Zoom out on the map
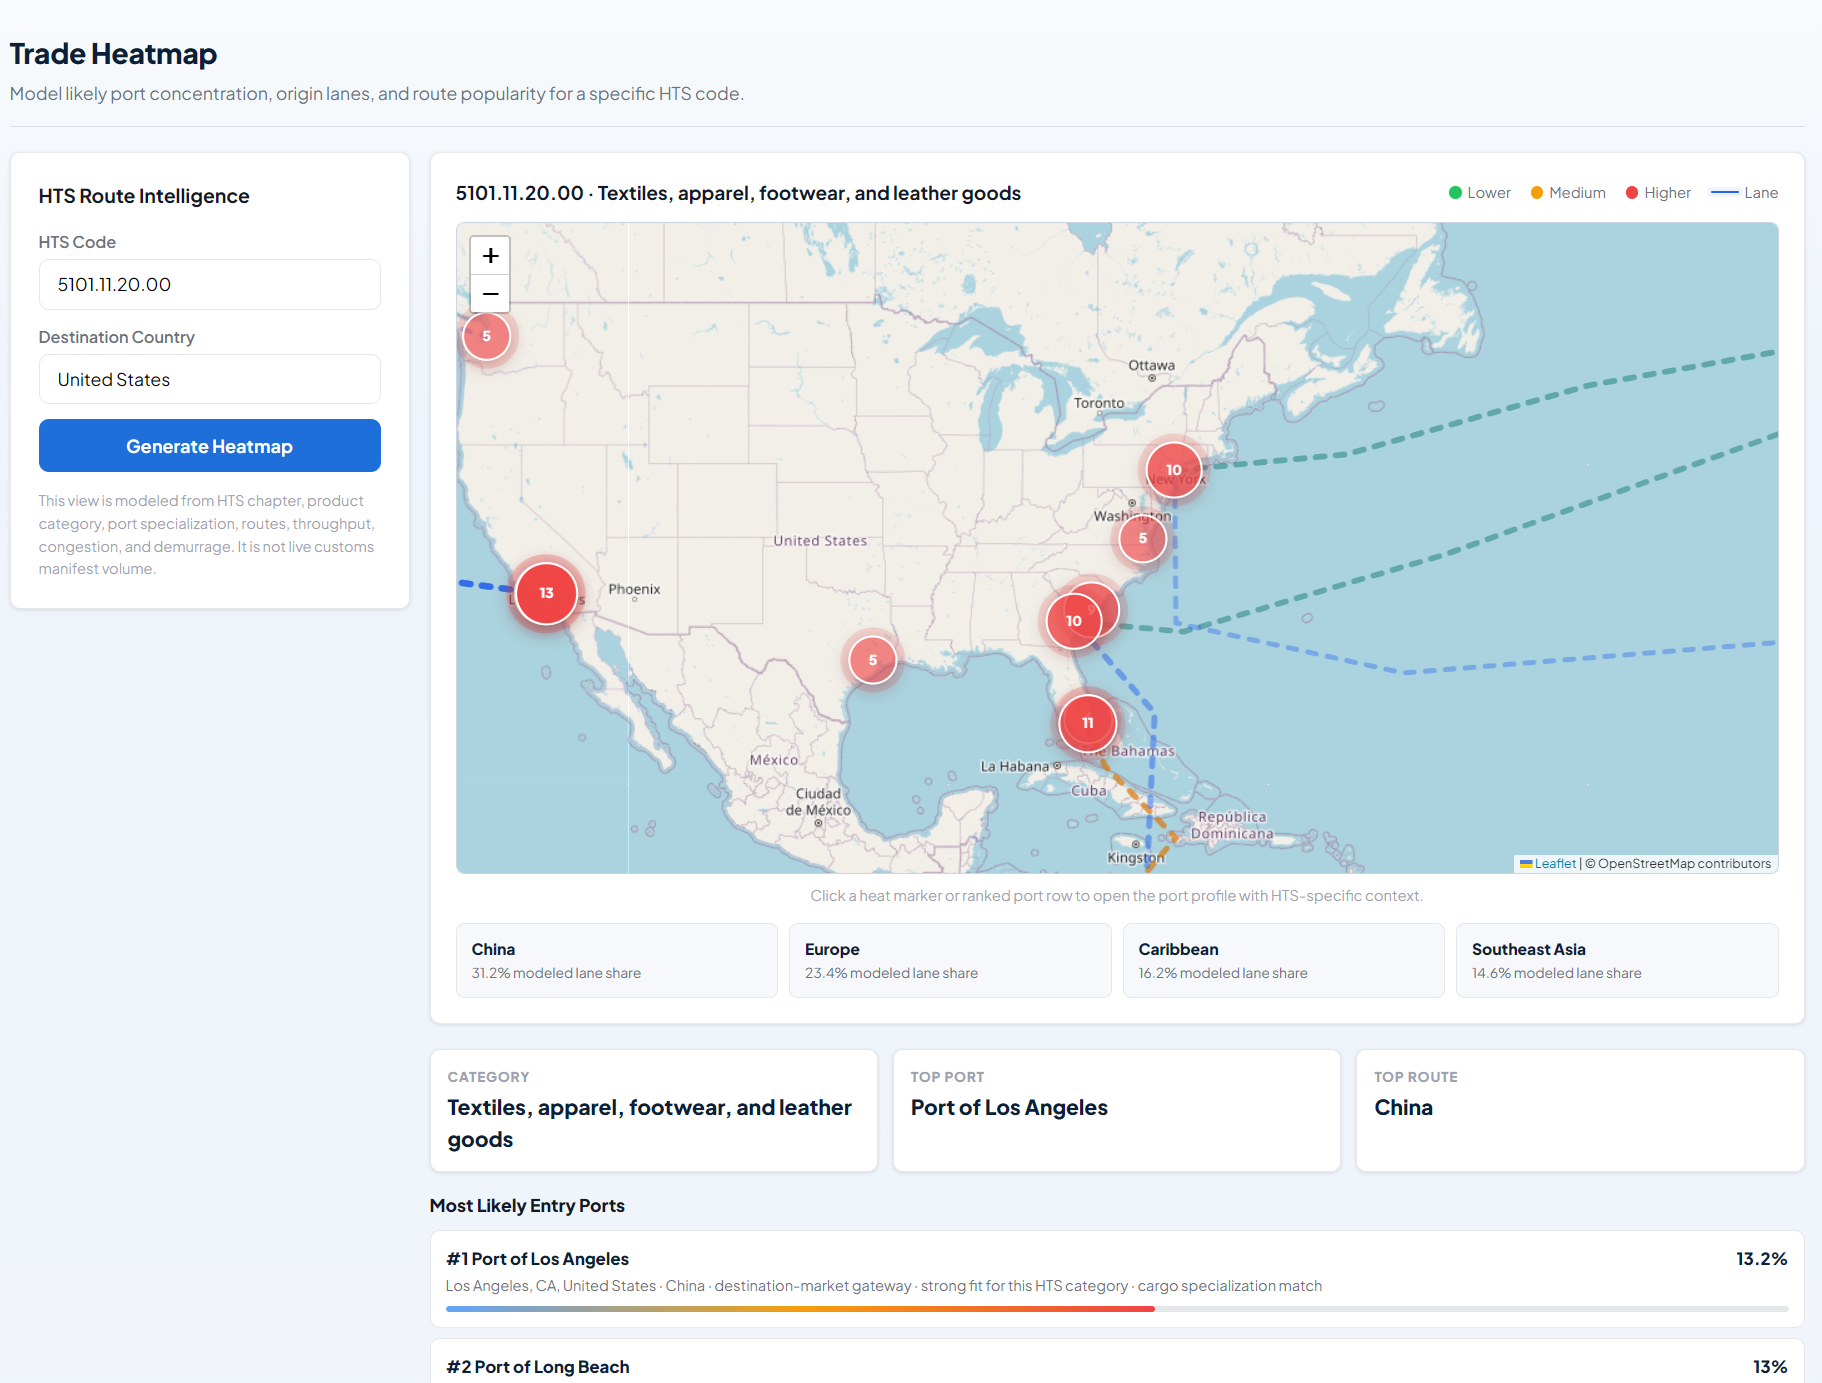 [x=490, y=294]
